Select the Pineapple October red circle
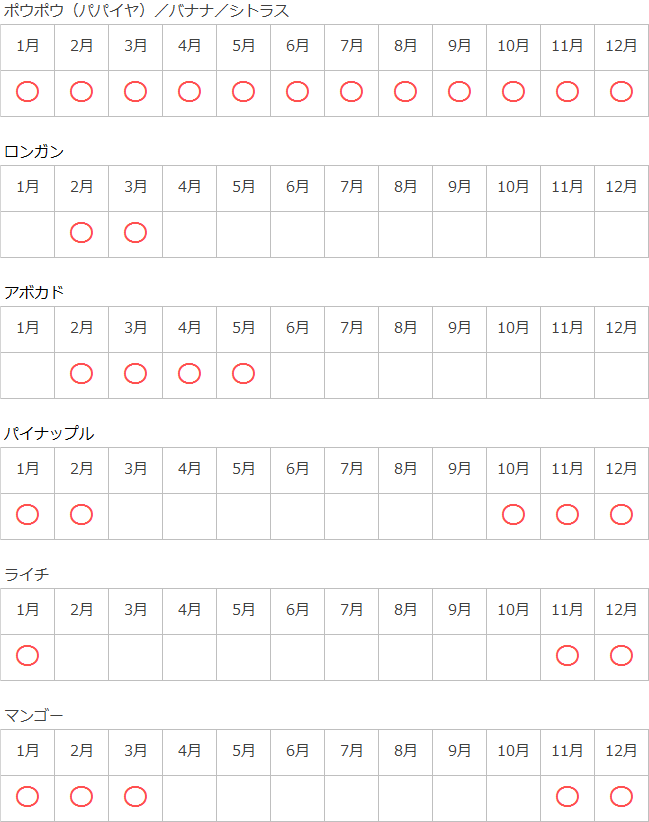 tap(513, 515)
